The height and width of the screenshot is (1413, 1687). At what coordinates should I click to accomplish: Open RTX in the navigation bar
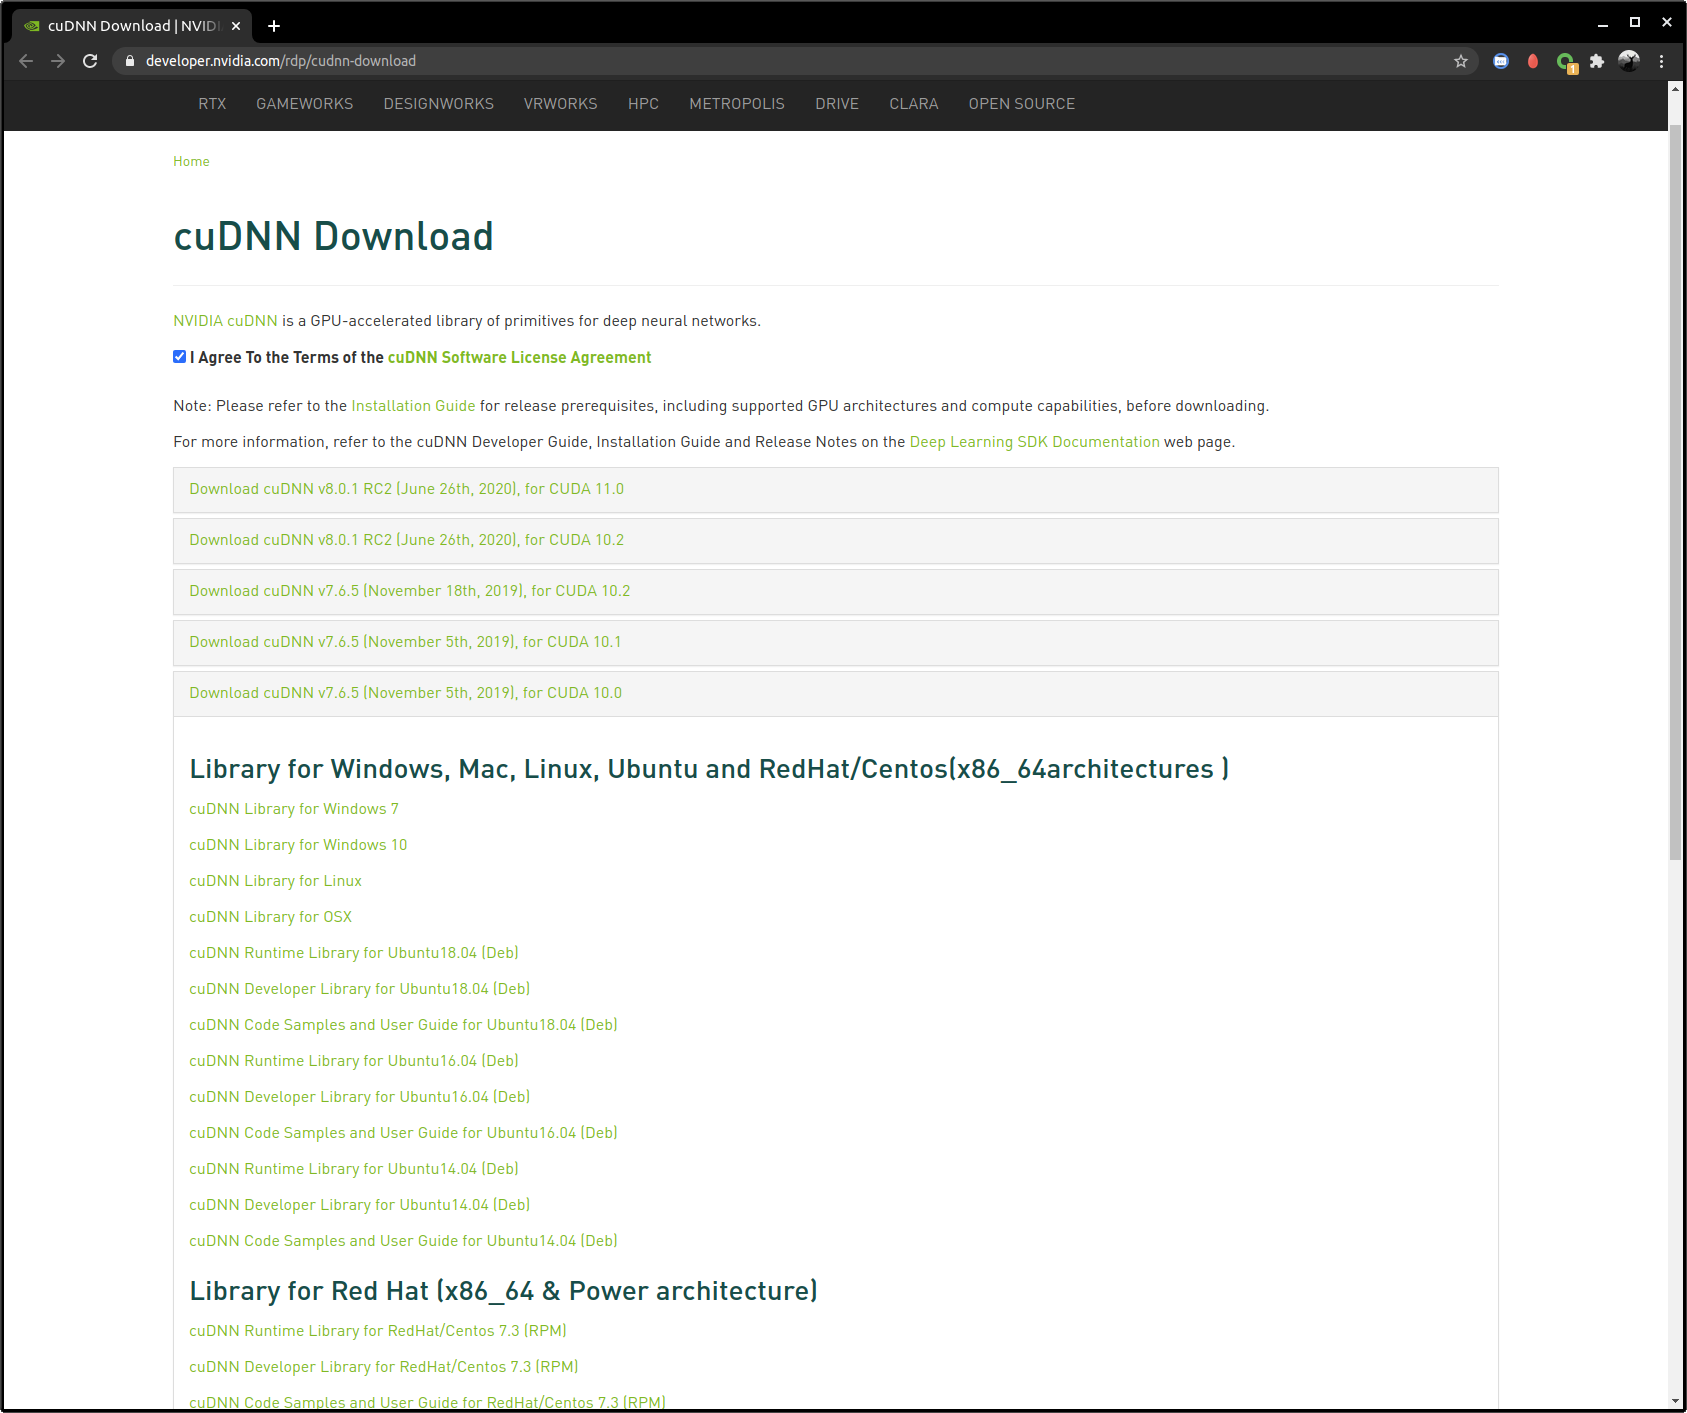[212, 104]
